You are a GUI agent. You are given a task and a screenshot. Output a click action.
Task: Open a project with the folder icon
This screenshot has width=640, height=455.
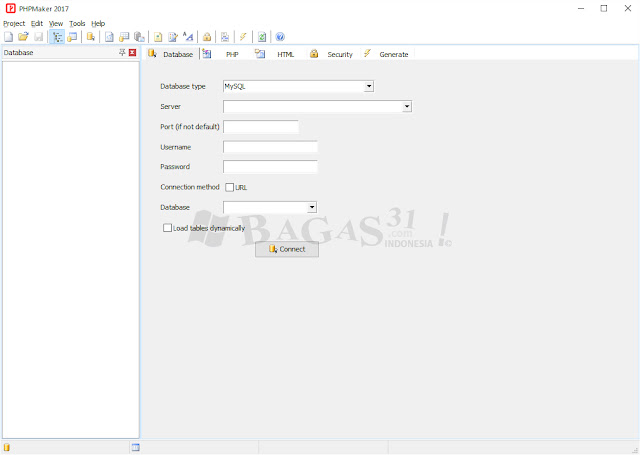(x=23, y=37)
